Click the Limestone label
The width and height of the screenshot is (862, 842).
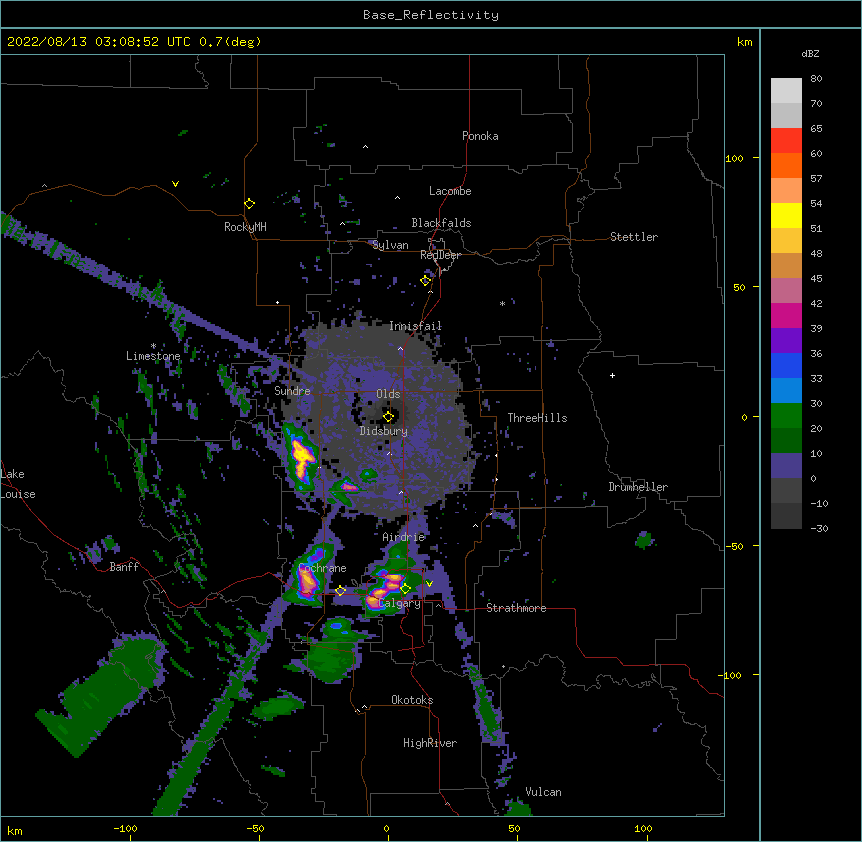153,356
